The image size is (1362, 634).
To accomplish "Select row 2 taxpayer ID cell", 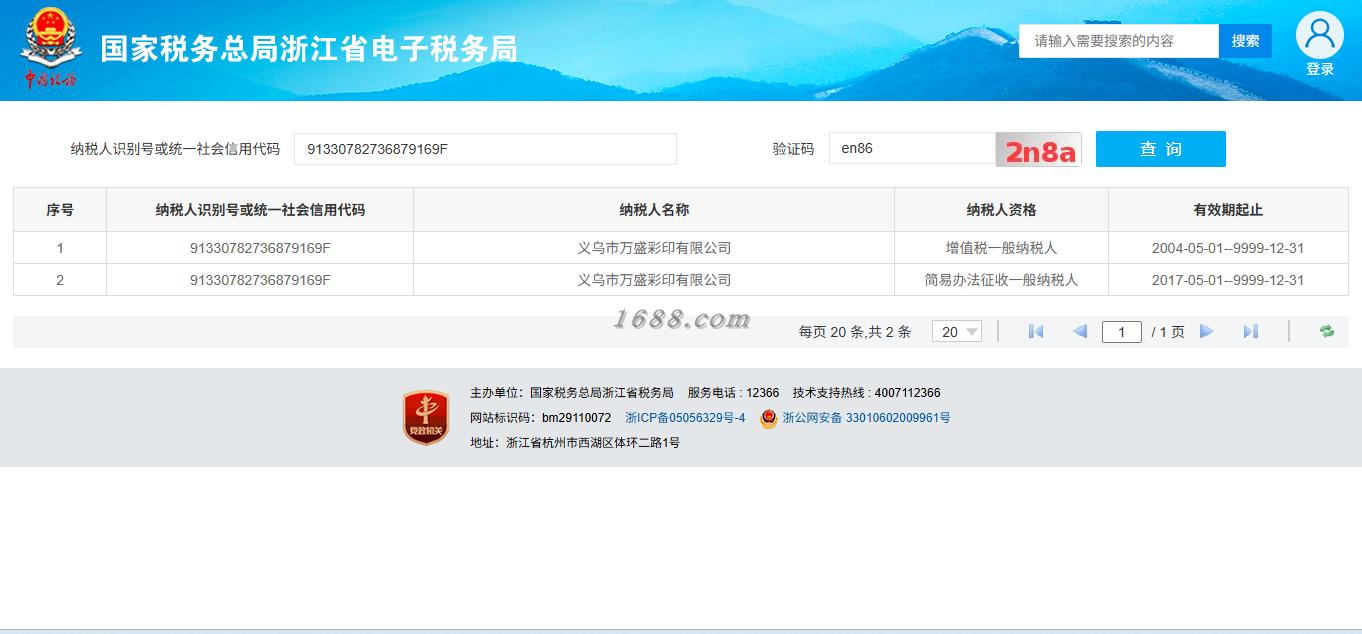I will click(x=260, y=280).
